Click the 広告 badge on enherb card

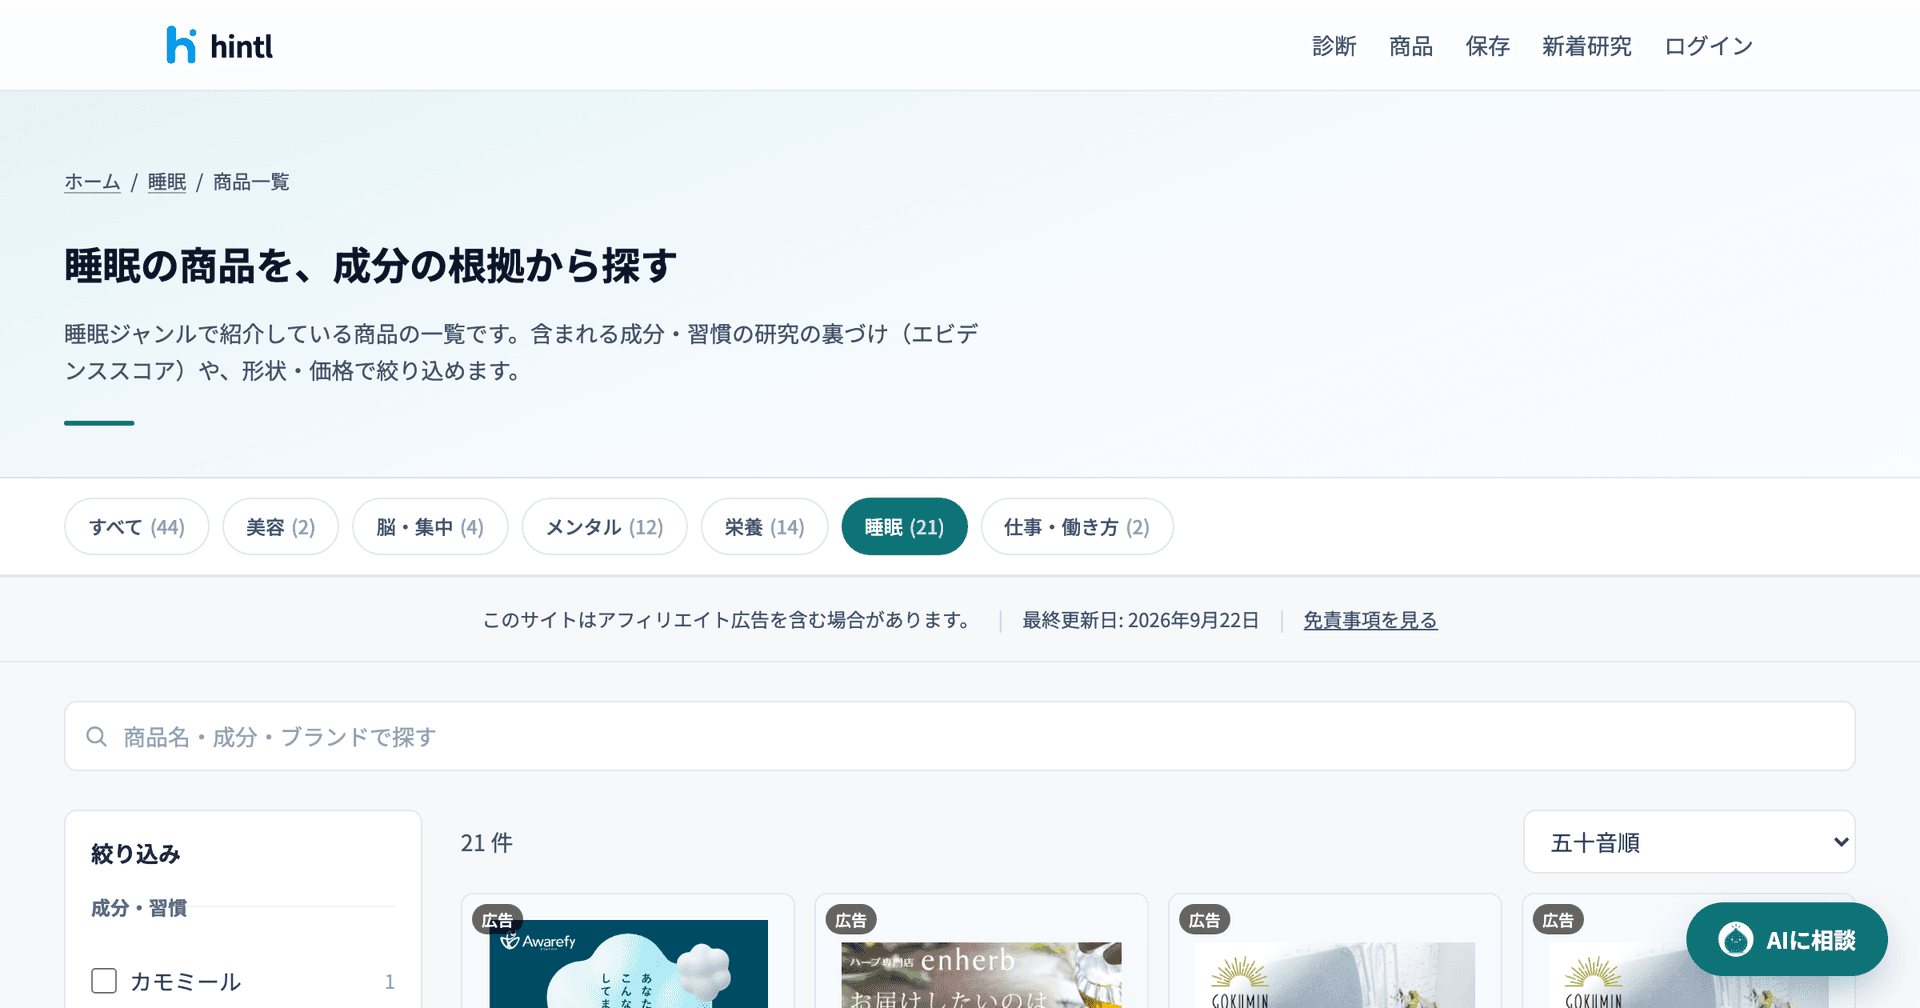pyautogui.click(x=851, y=920)
